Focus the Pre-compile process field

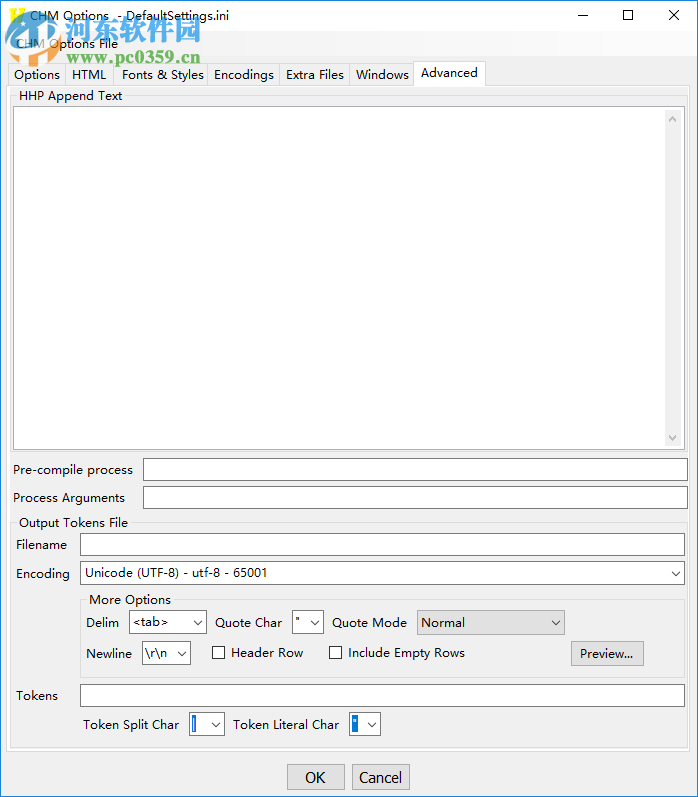pyautogui.click(x=415, y=470)
